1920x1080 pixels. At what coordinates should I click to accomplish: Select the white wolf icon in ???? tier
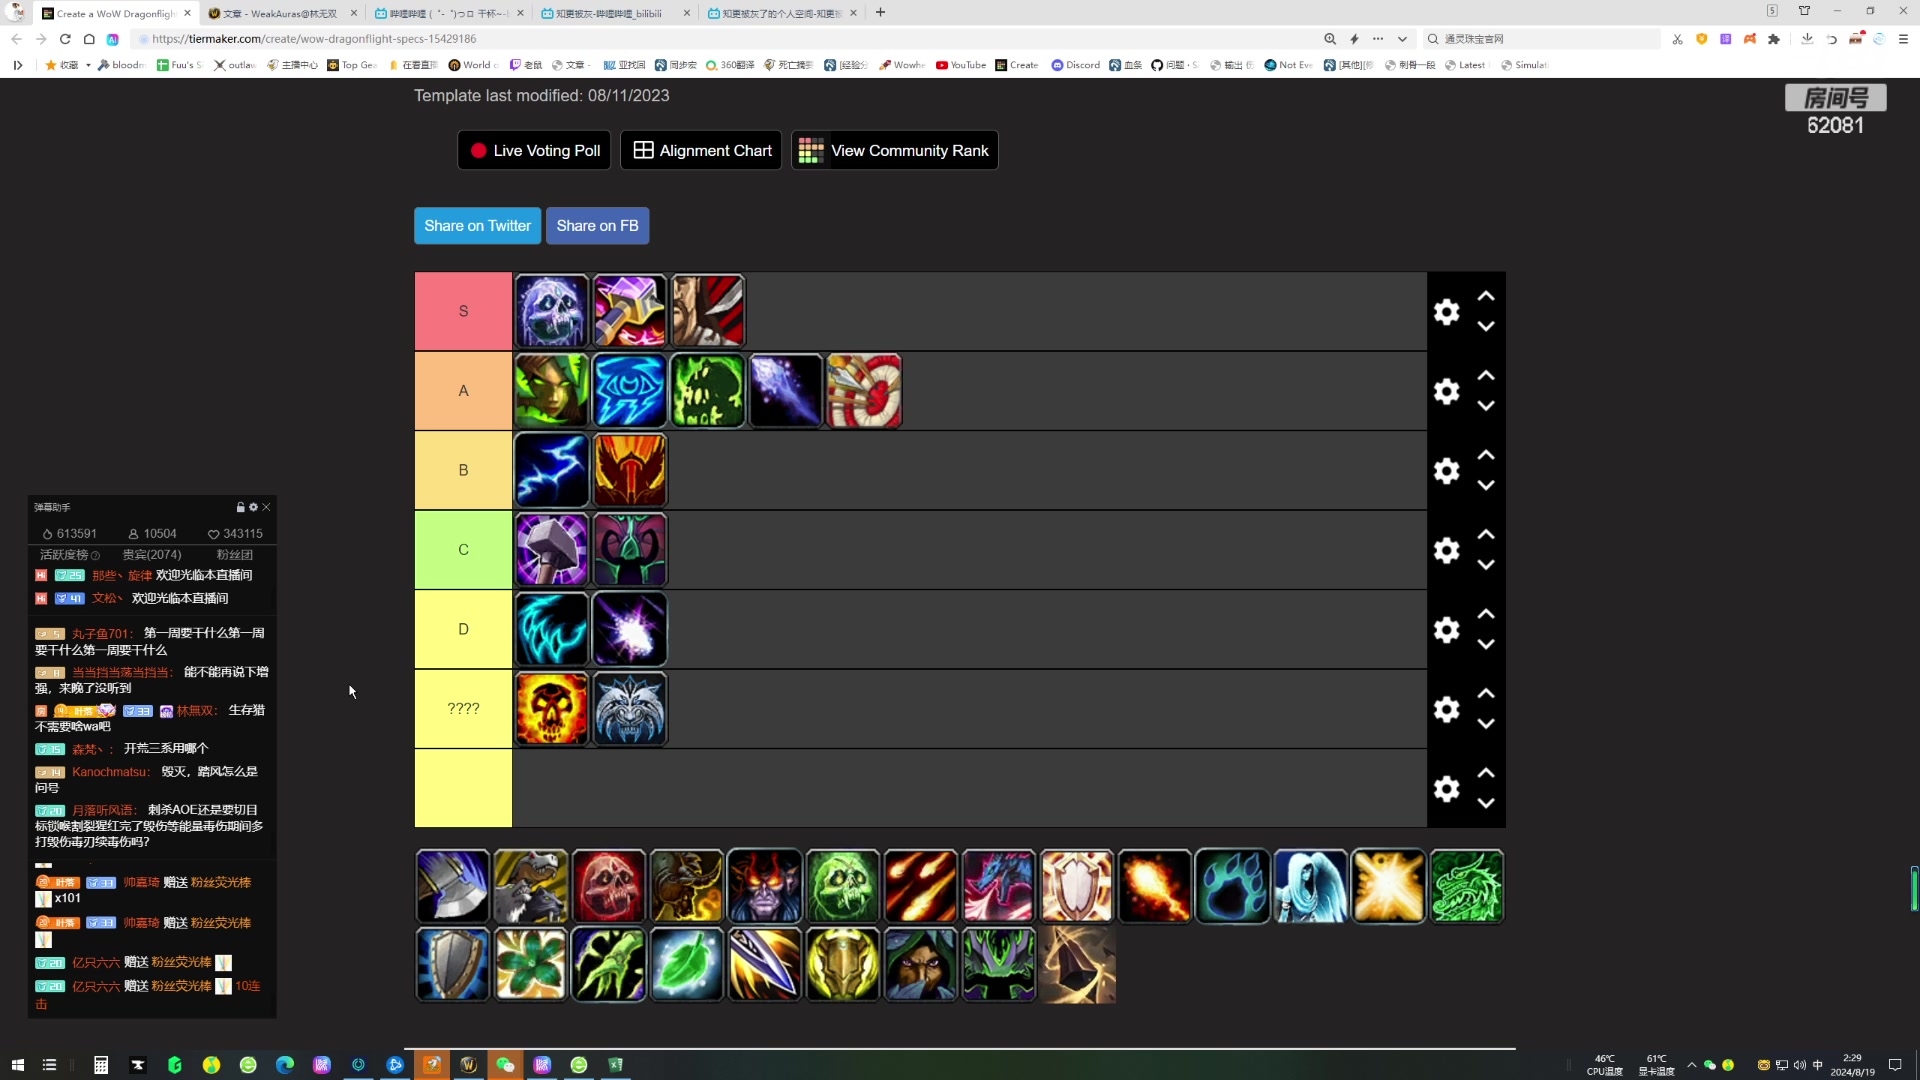[630, 709]
